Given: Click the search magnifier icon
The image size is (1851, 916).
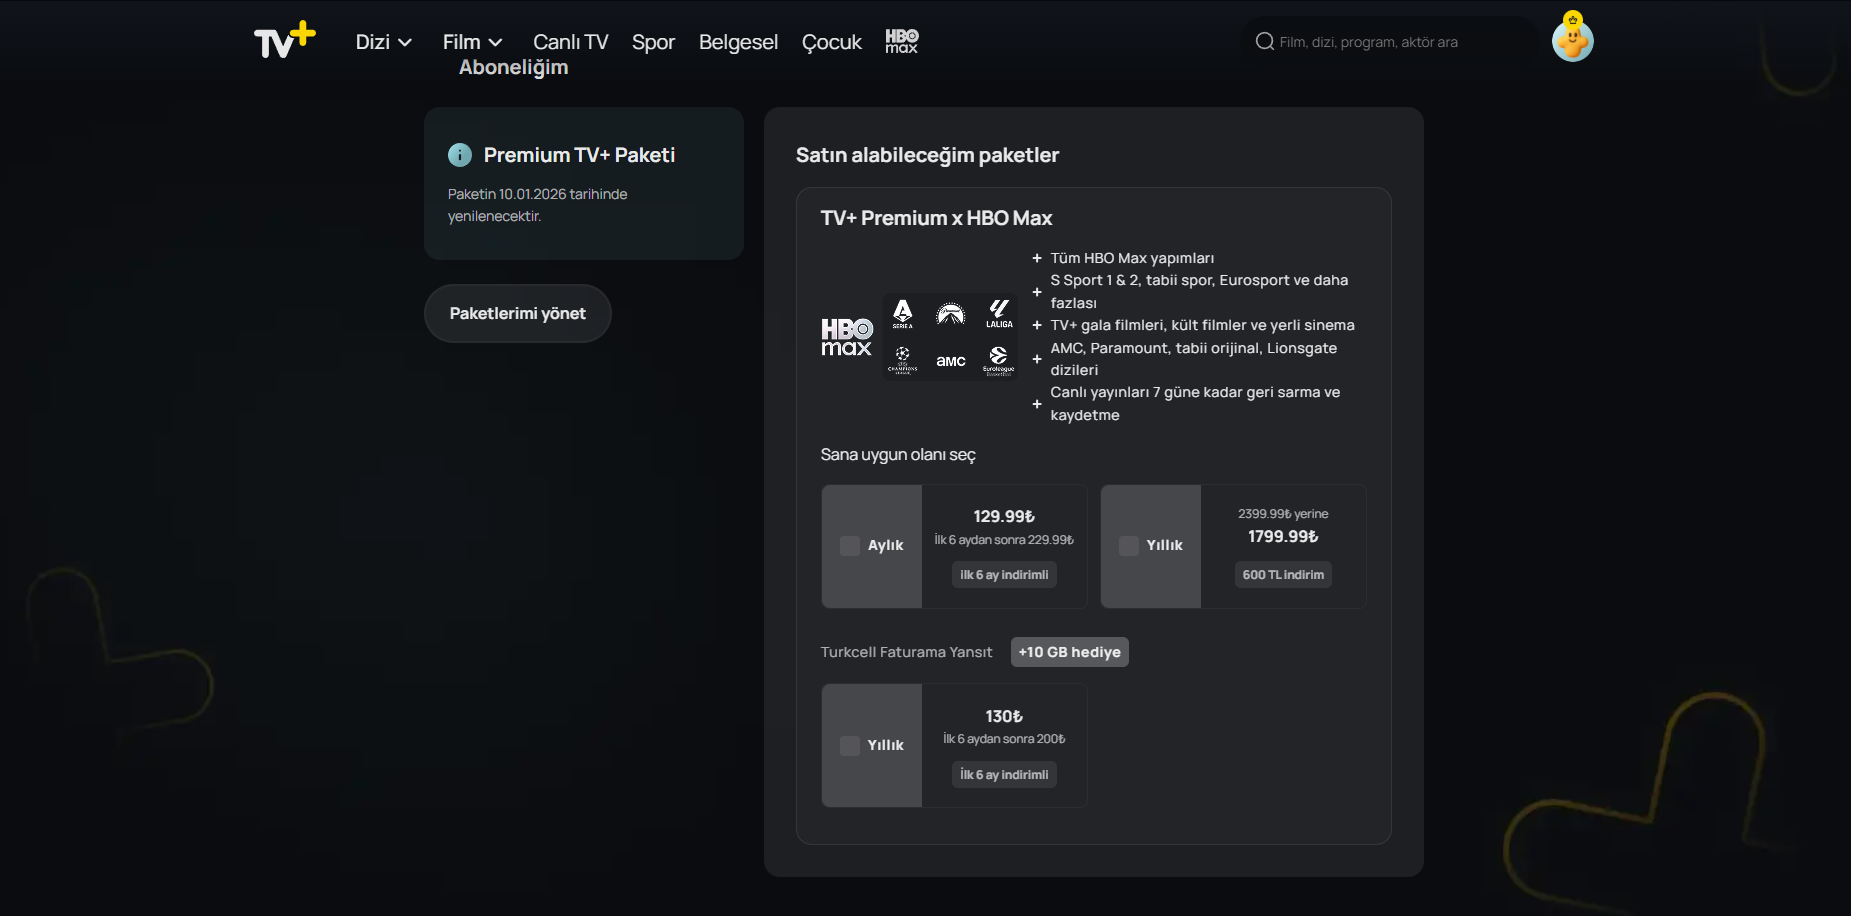Looking at the screenshot, I should tap(1265, 41).
